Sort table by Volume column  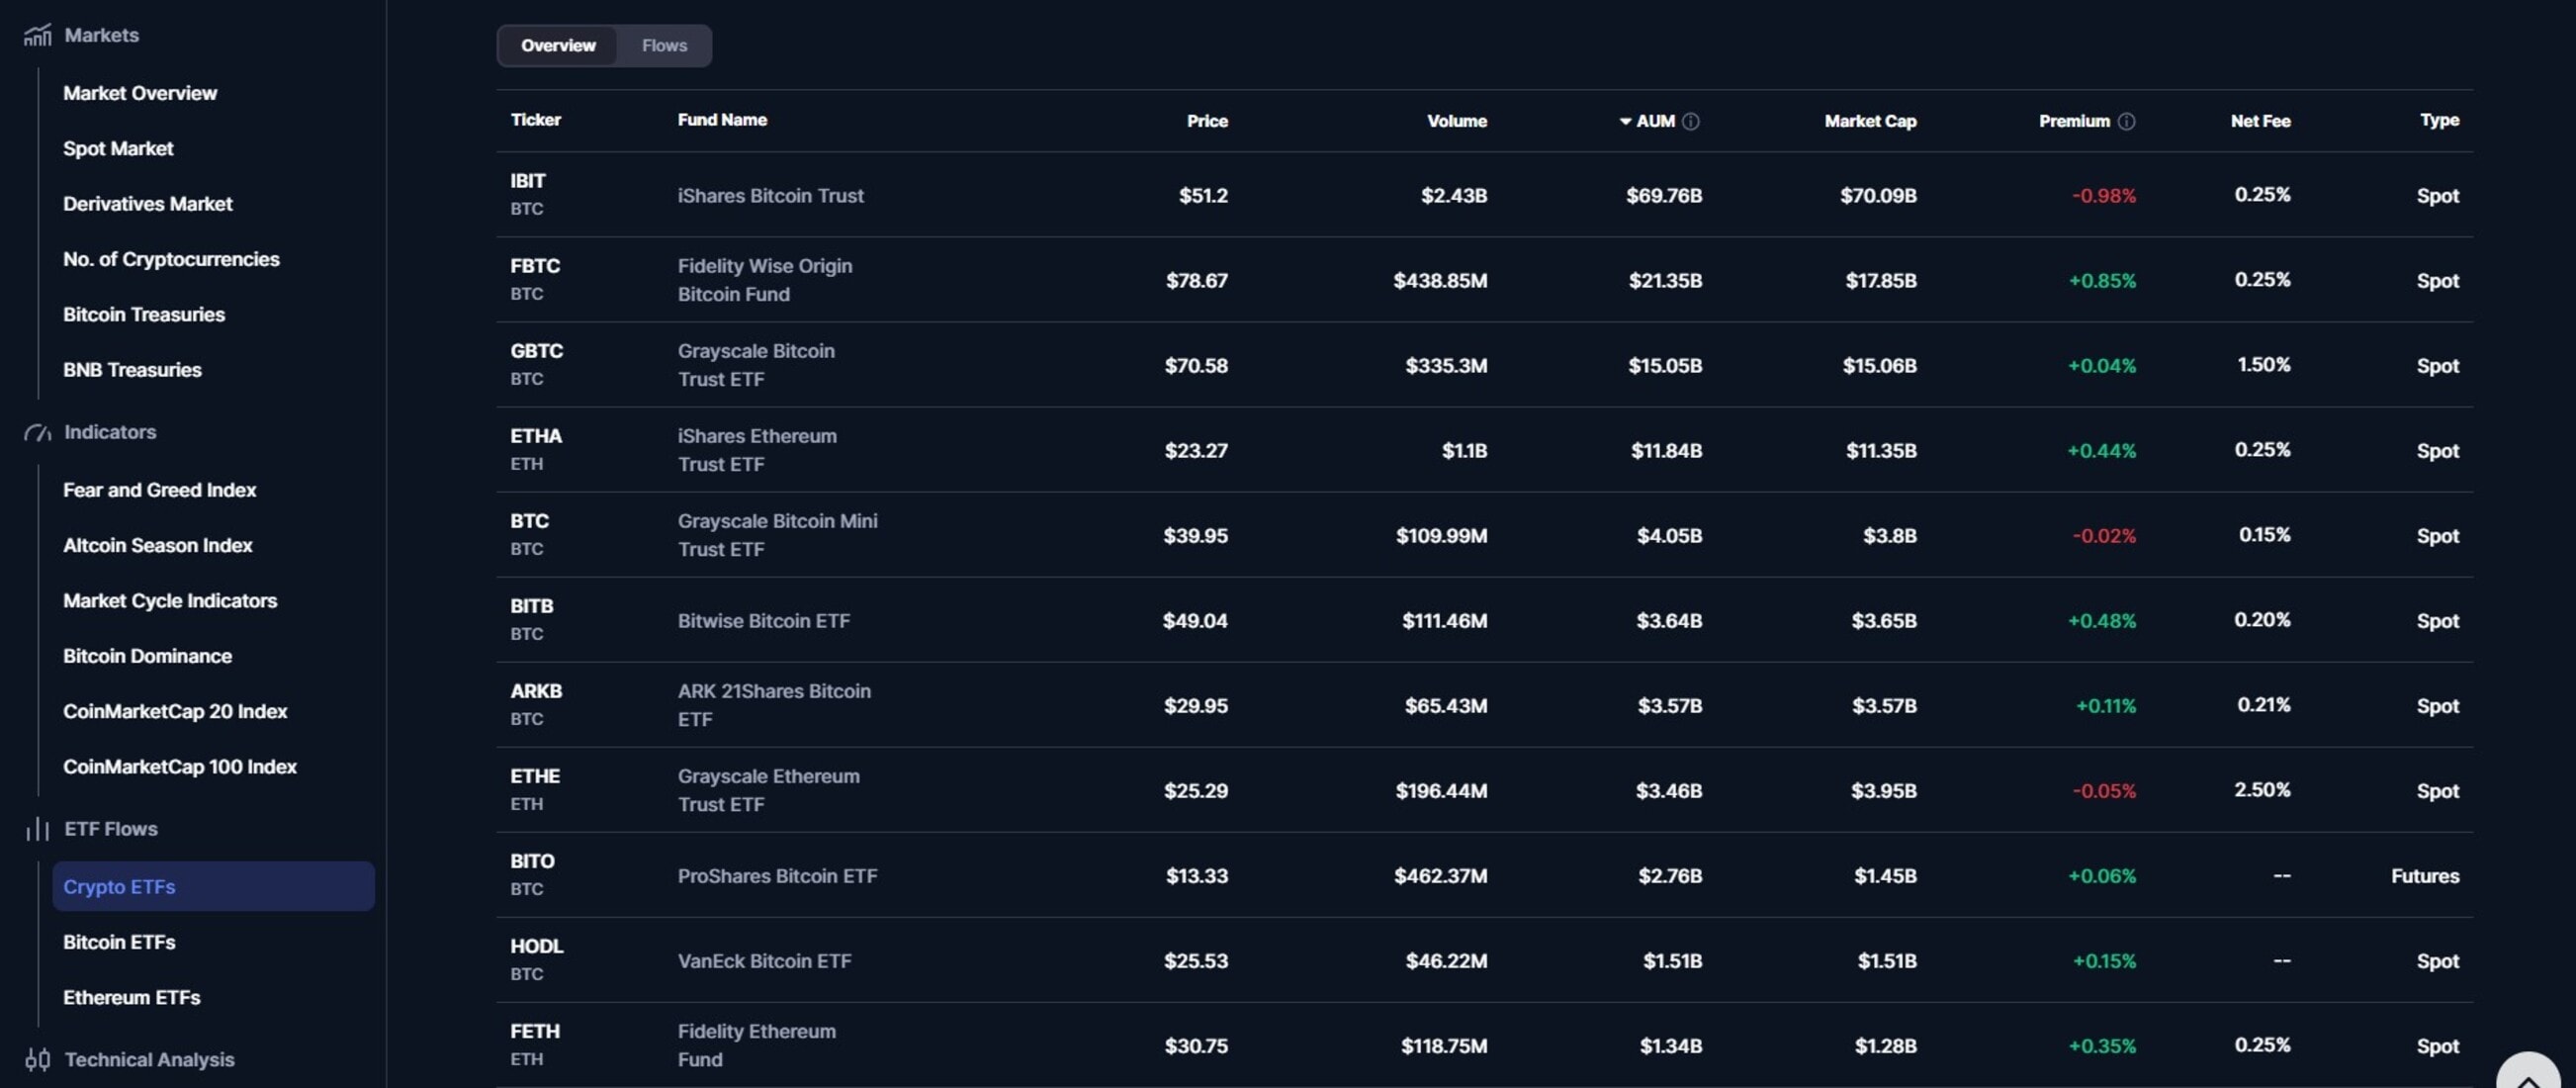click(x=1456, y=121)
